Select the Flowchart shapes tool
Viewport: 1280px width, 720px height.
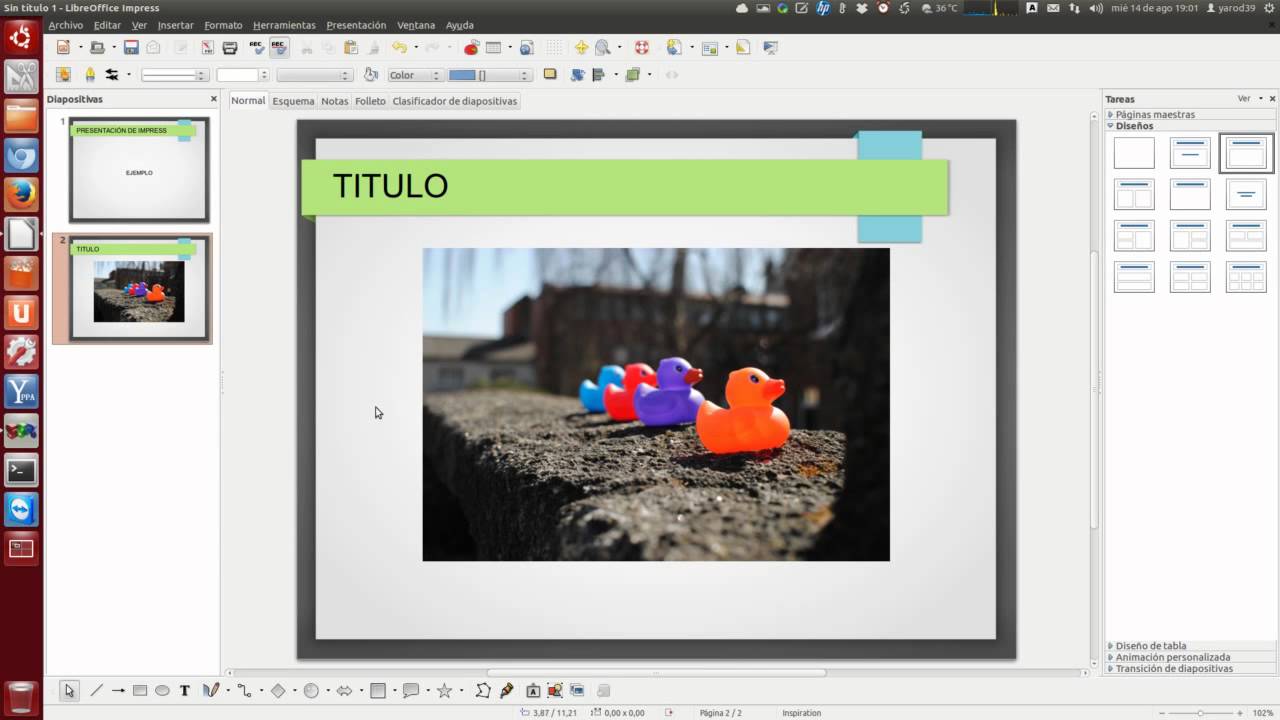coord(377,690)
